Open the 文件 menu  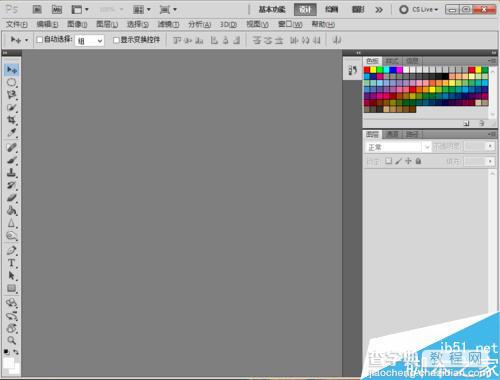[x=17, y=24]
